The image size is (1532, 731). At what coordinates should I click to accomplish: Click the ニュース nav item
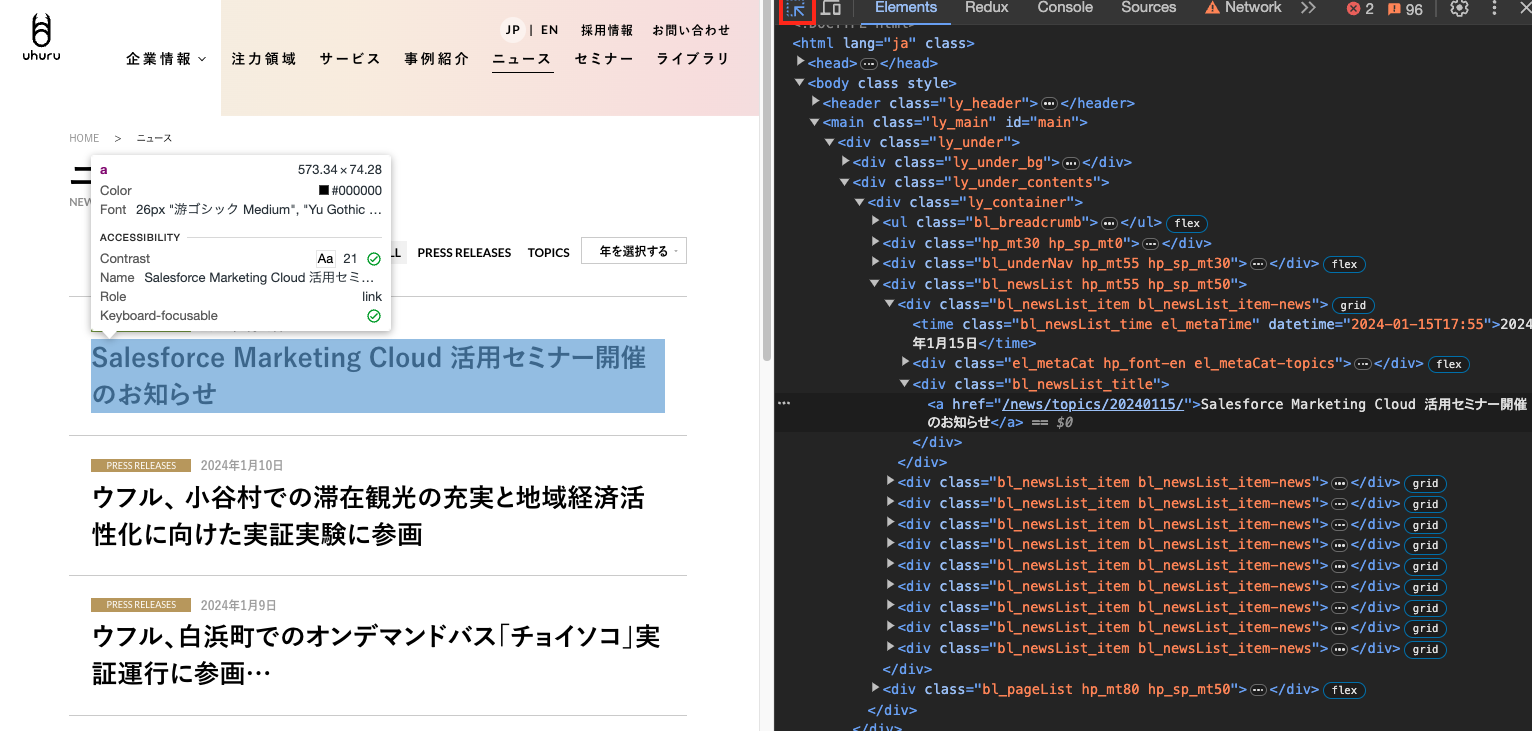click(522, 59)
